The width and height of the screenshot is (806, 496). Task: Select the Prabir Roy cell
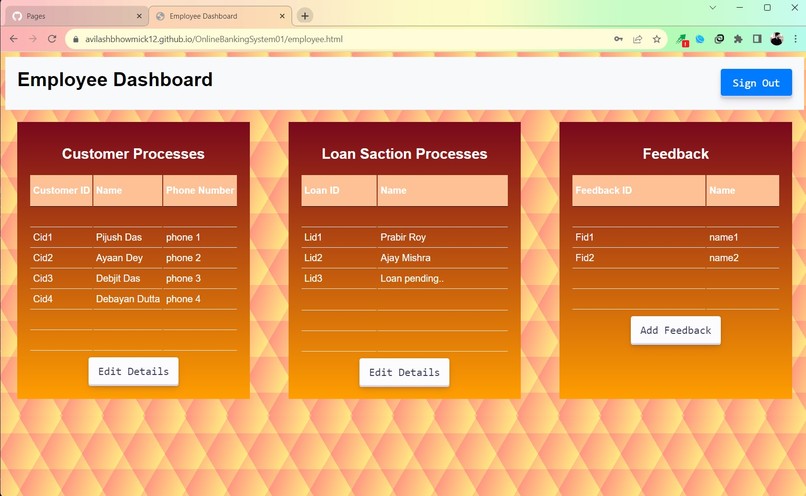443,237
